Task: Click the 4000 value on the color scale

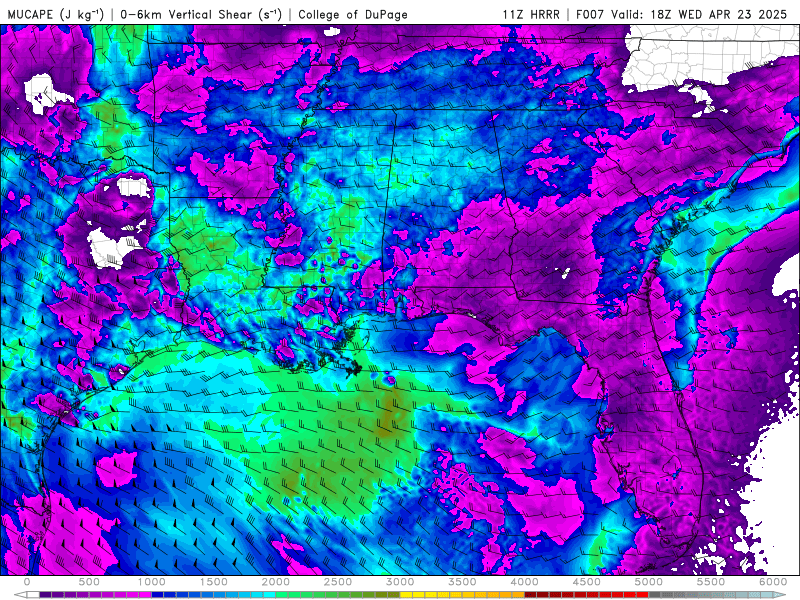Action: pos(524,582)
